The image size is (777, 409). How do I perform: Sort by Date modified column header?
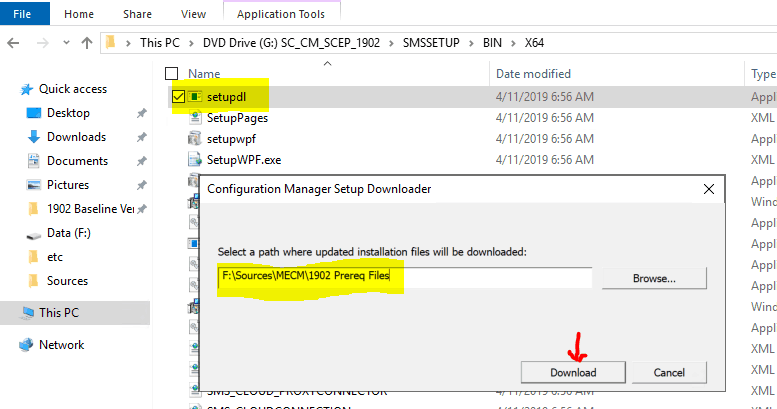(x=533, y=74)
